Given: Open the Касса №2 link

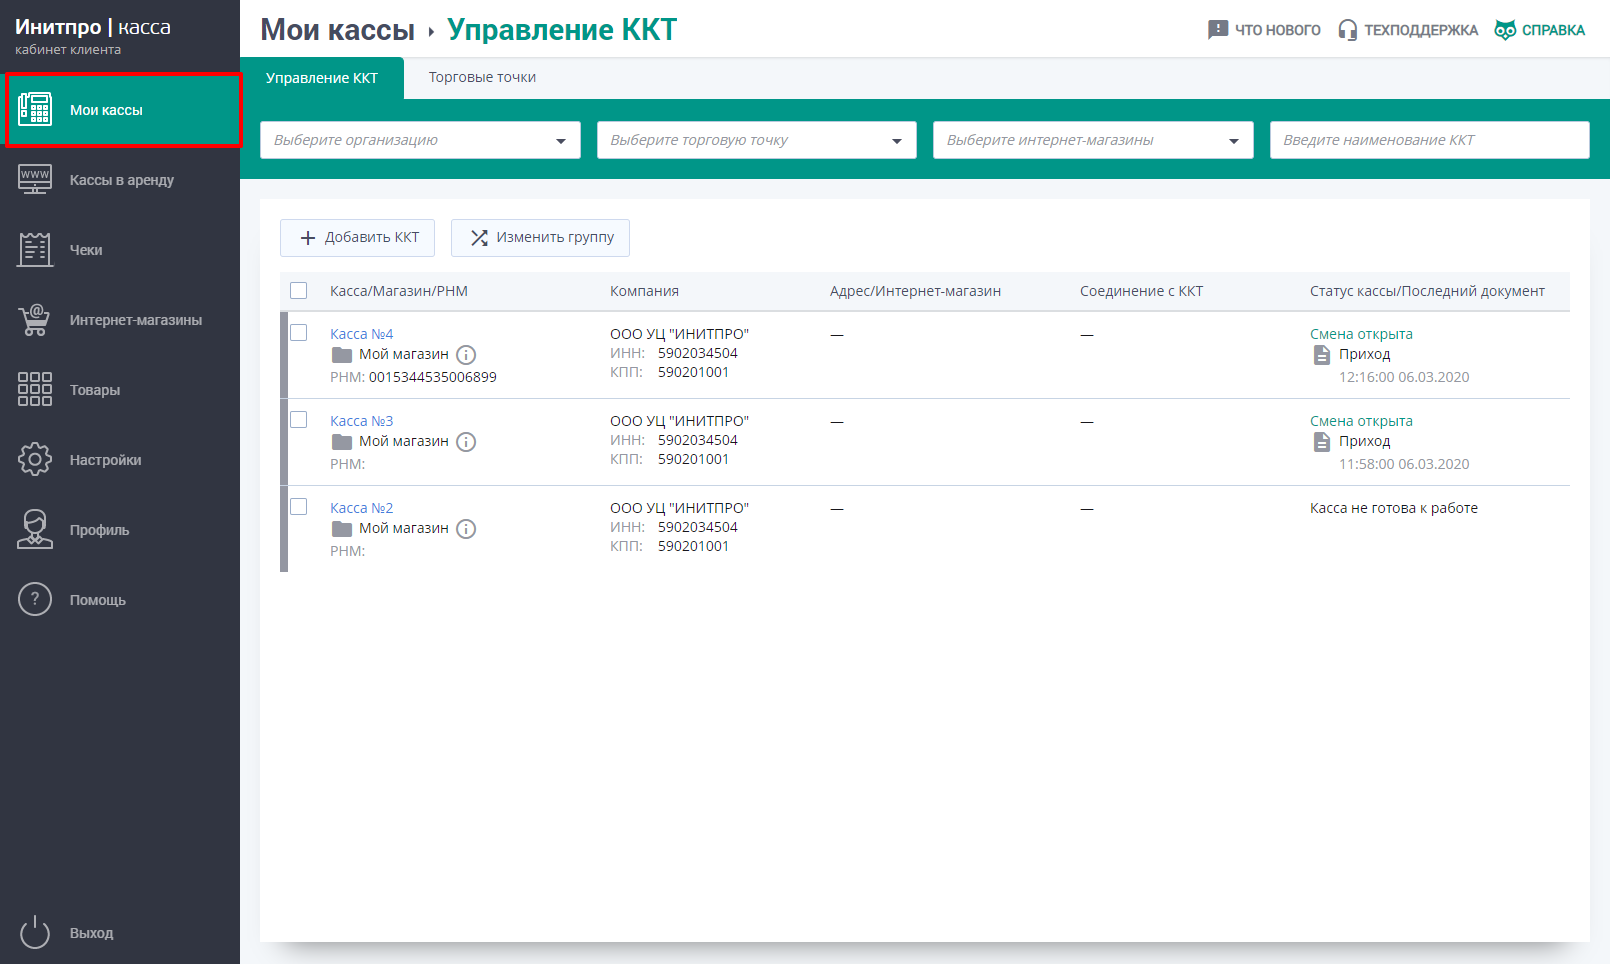Looking at the screenshot, I should pos(361,508).
